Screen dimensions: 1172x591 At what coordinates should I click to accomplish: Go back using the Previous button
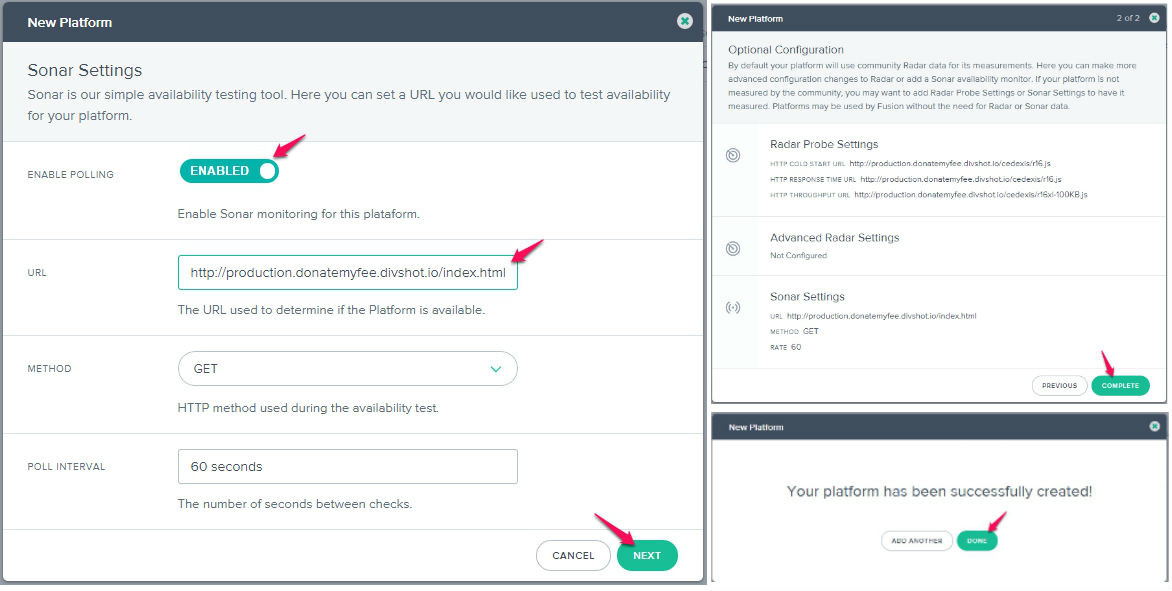pos(1059,385)
